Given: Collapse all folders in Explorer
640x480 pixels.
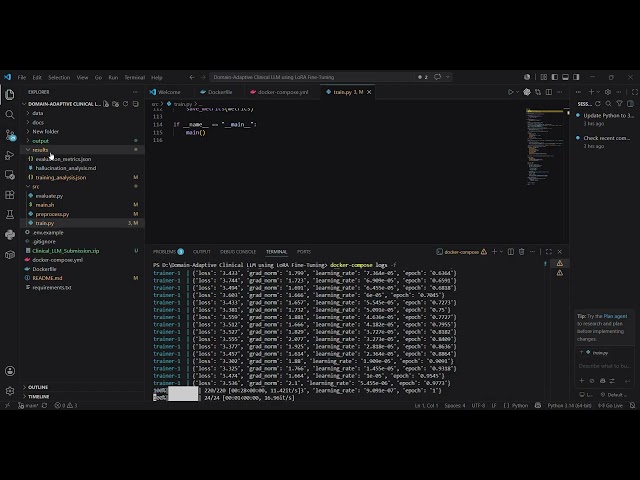Looking at the screenshot, I should pyautogui.click(x=136, y=104).
